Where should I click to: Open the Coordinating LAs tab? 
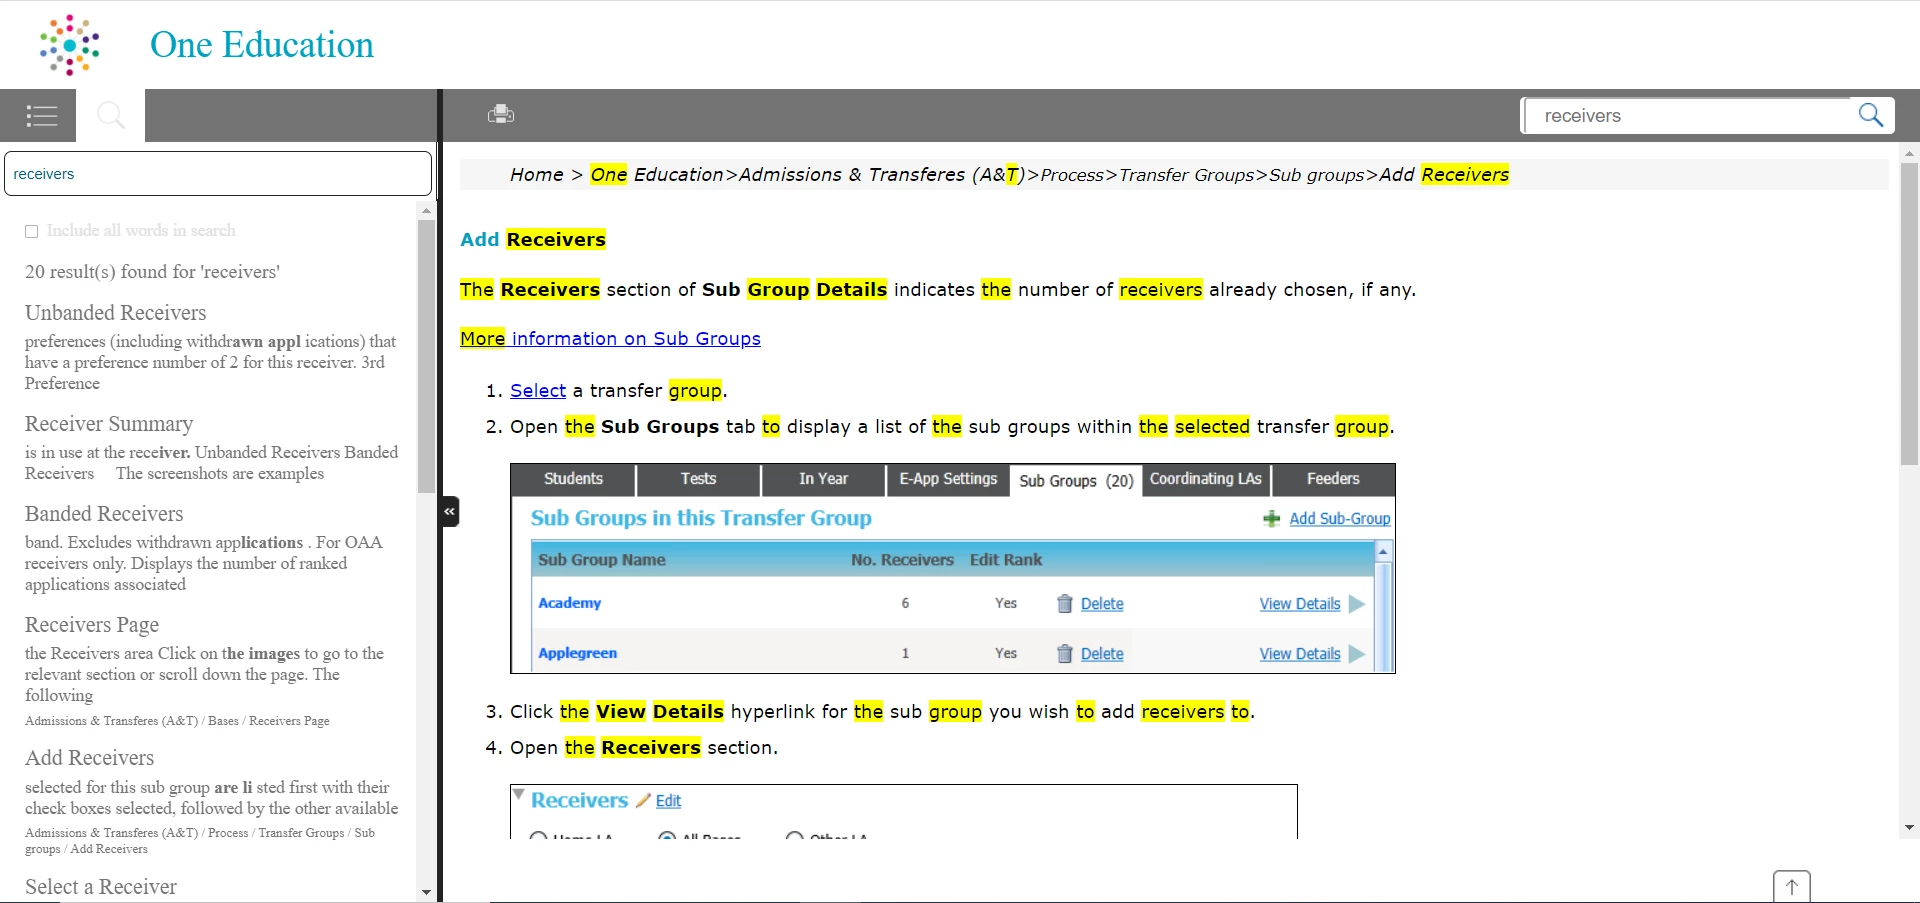click(1206, 479)
